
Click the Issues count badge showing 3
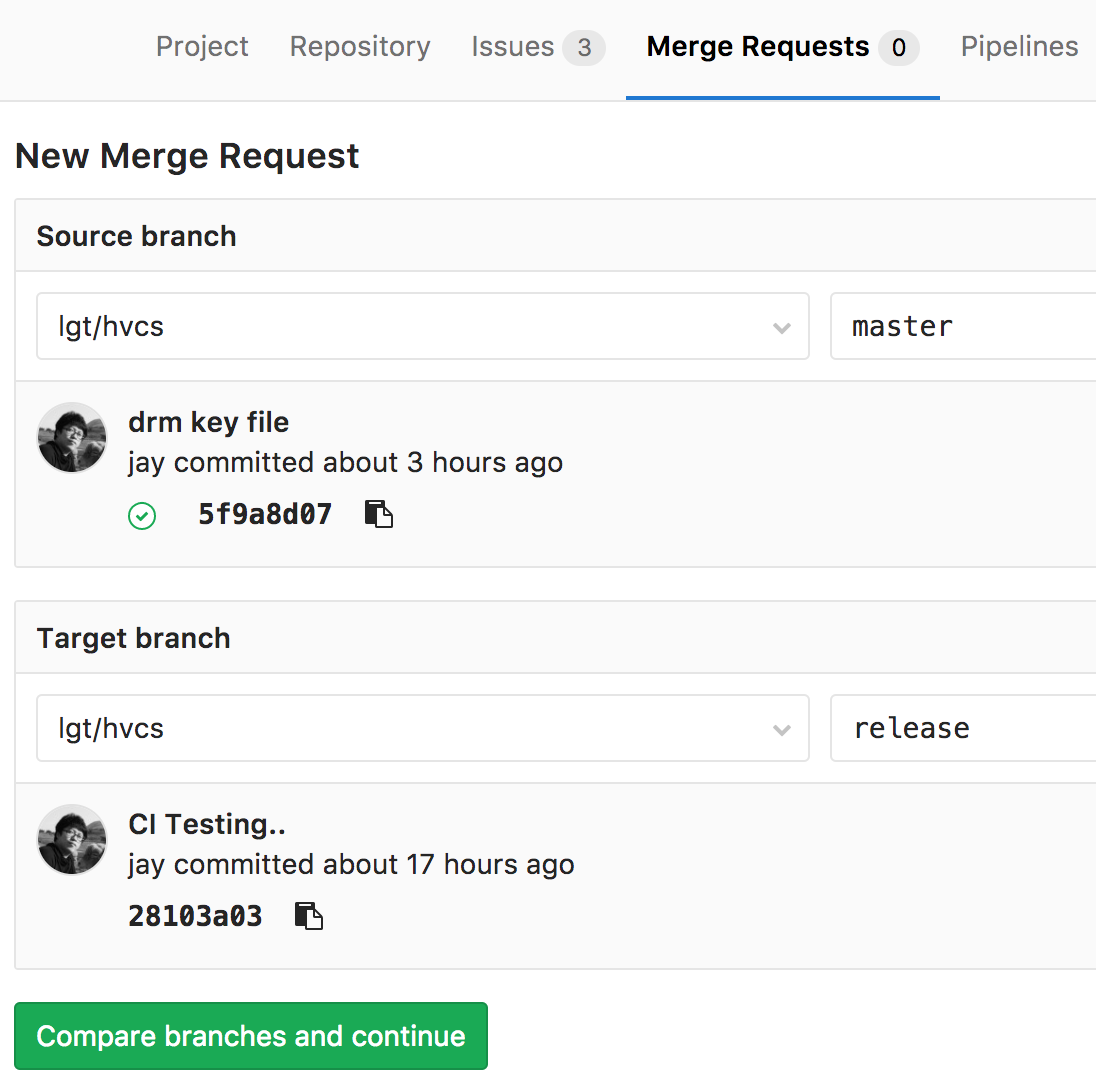584,48
